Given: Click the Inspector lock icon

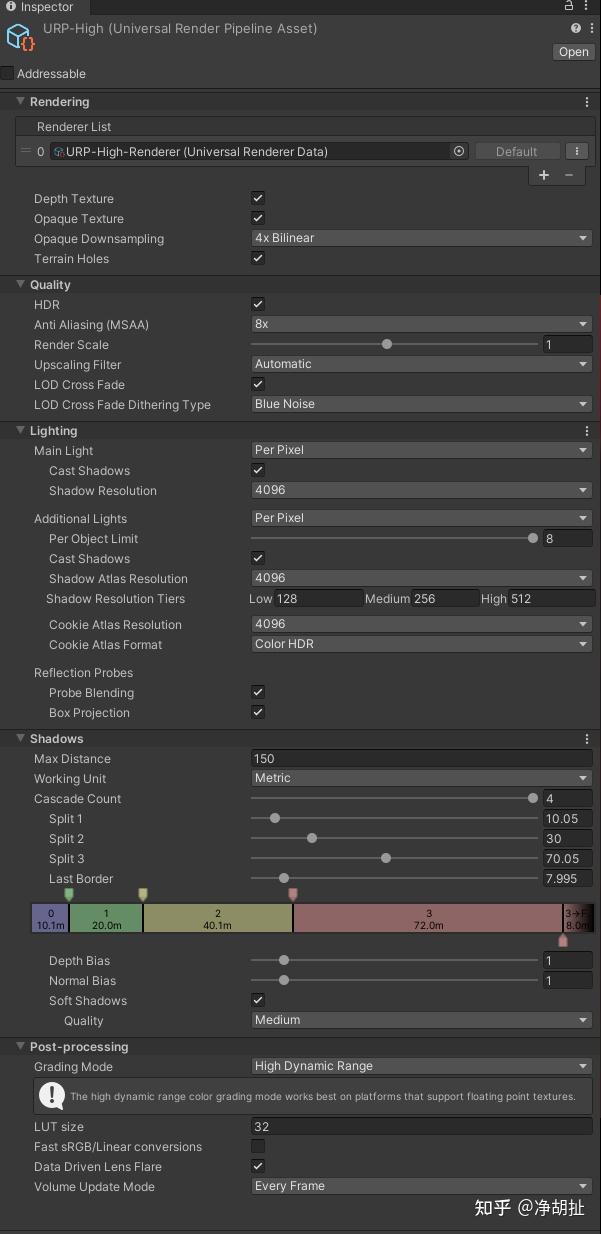Looking at the screenshot, I should [569, 6].
